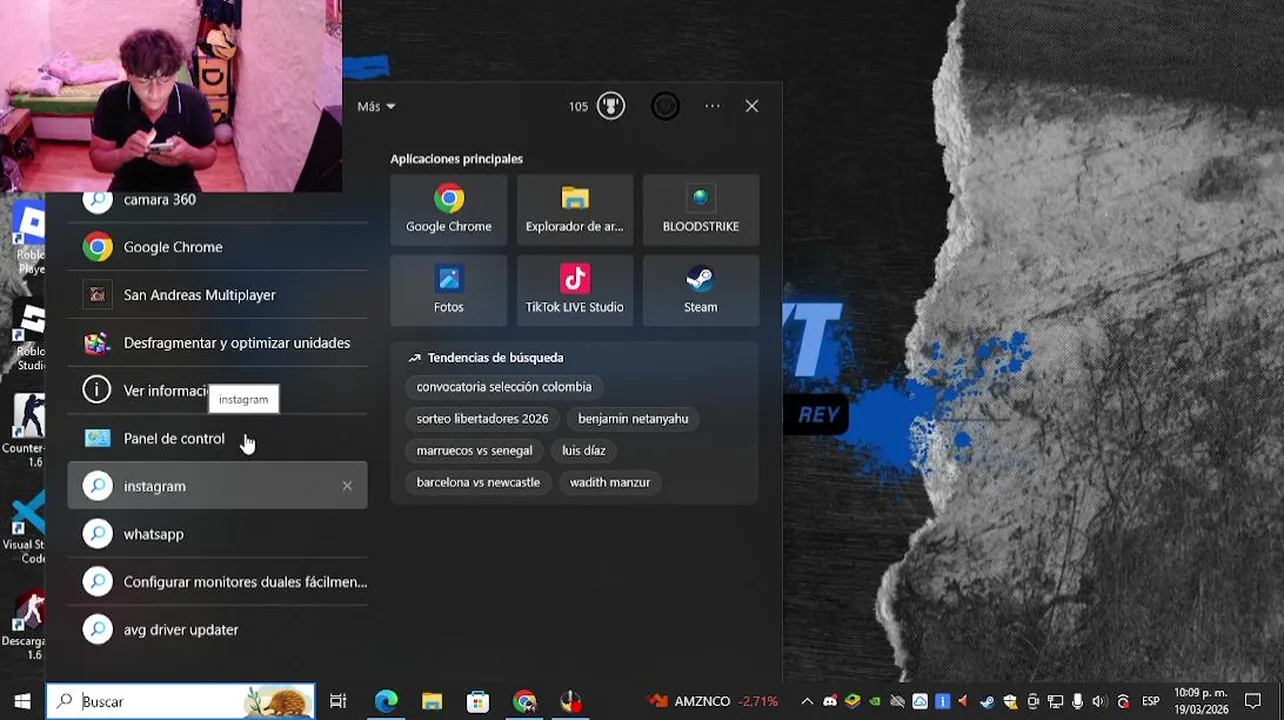Search trend benjamin netanyahu
1284x720 pixels.
pos(633,419)
